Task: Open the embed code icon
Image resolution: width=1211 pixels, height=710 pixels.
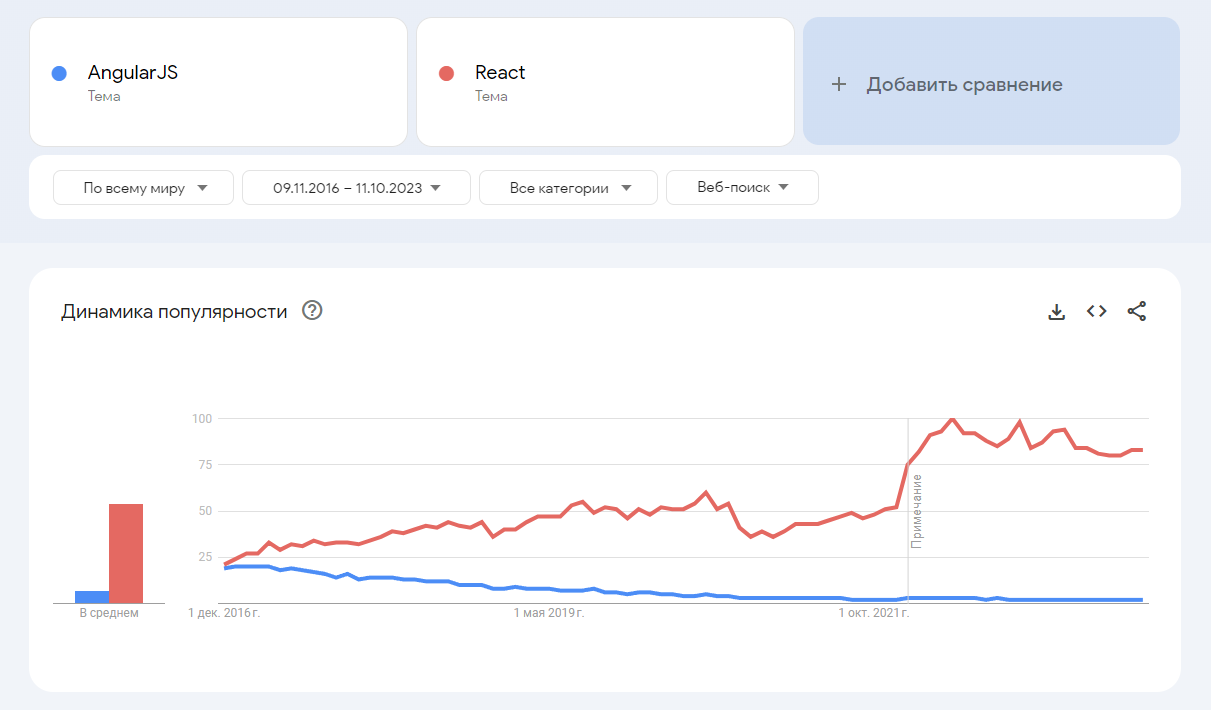Action: [1096, 311]
